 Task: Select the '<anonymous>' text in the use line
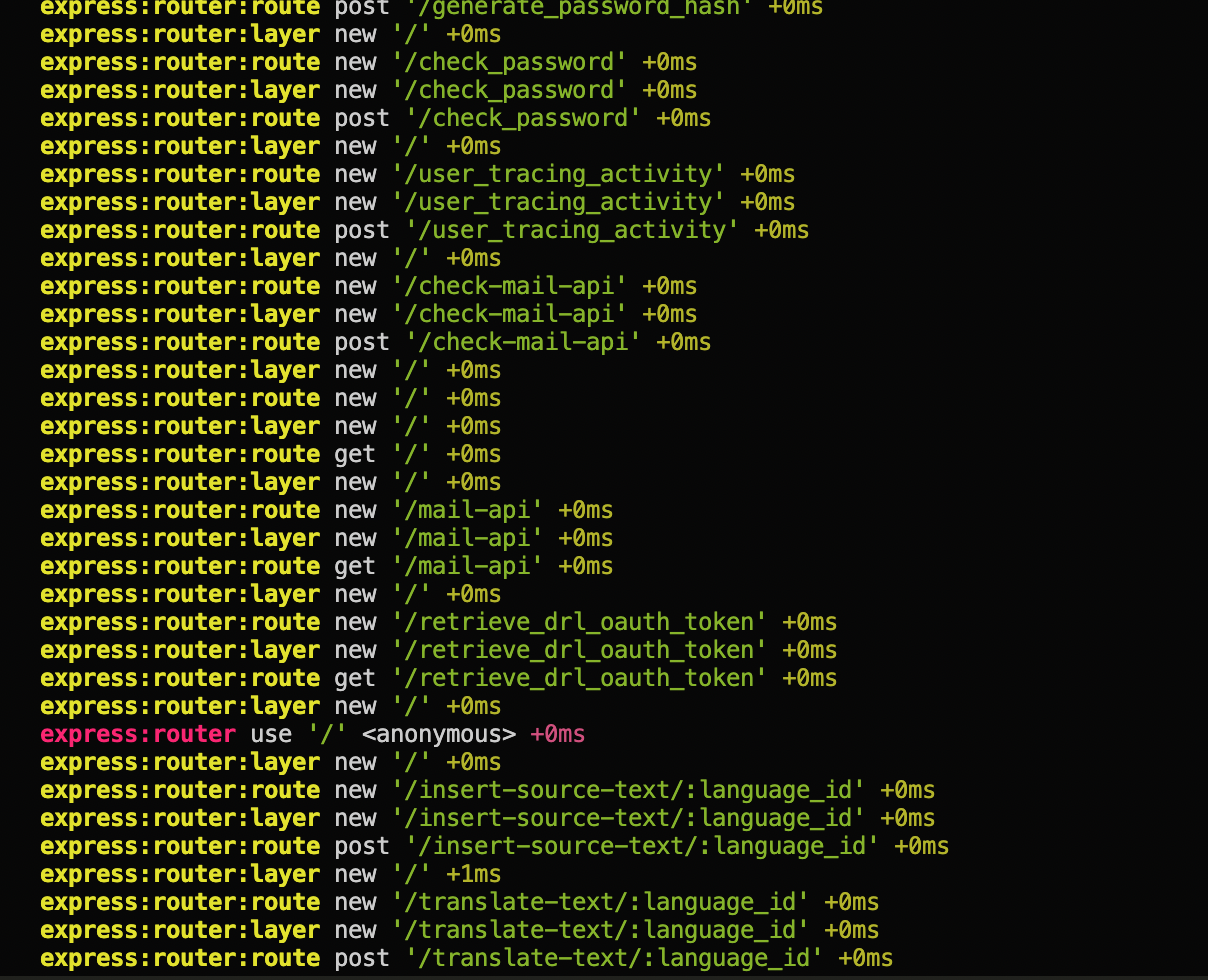point(439,734)
